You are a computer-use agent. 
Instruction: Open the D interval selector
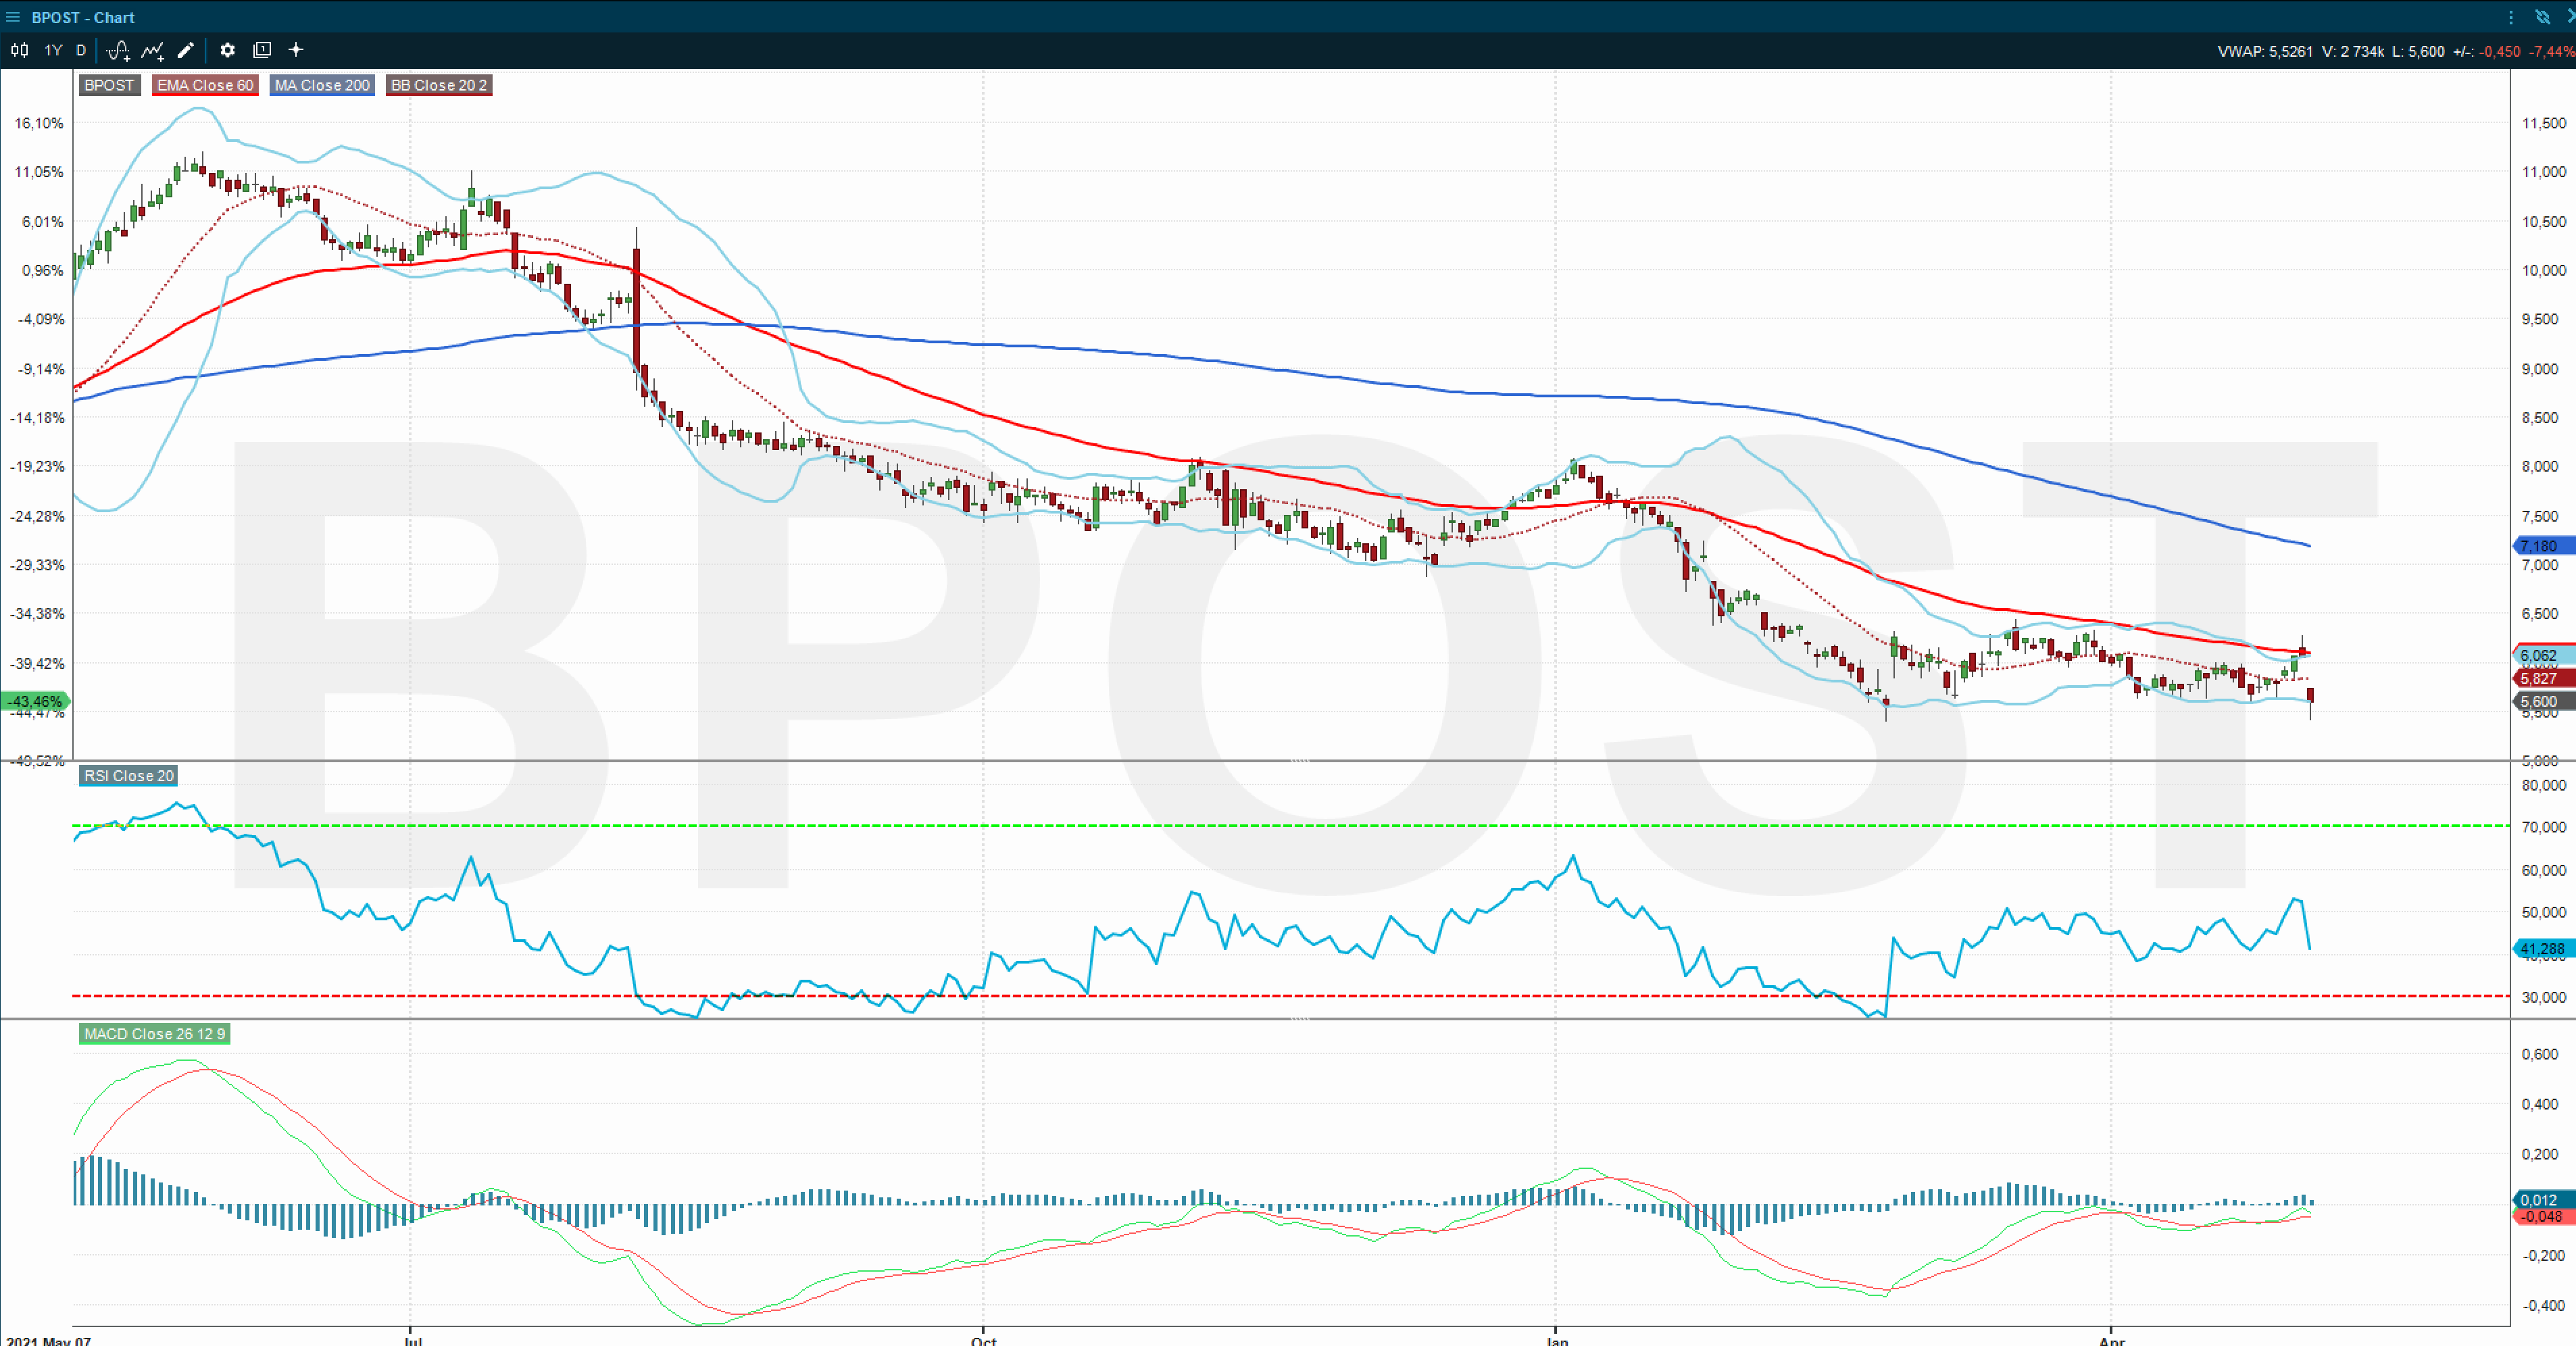tap(81, 50)
